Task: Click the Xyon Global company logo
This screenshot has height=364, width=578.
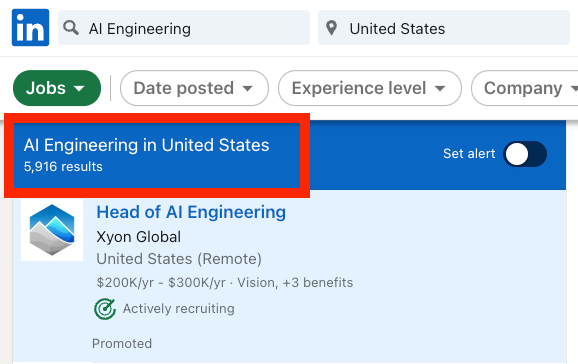Action: tap(52, 230)
